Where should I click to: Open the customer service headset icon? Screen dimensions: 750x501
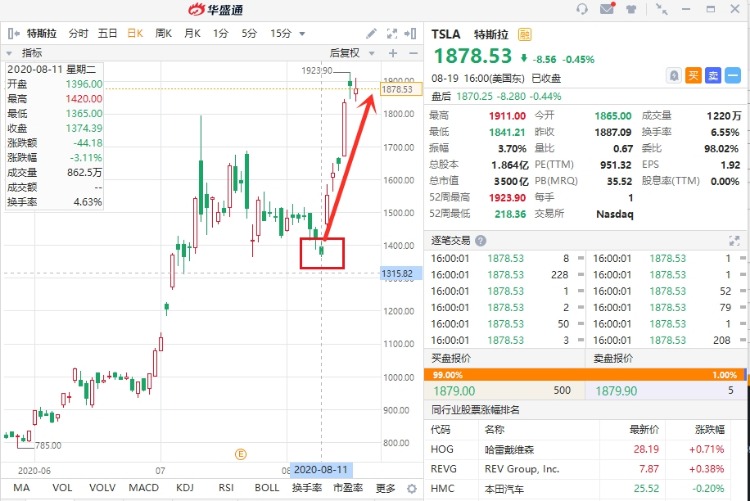click(582, 9)
